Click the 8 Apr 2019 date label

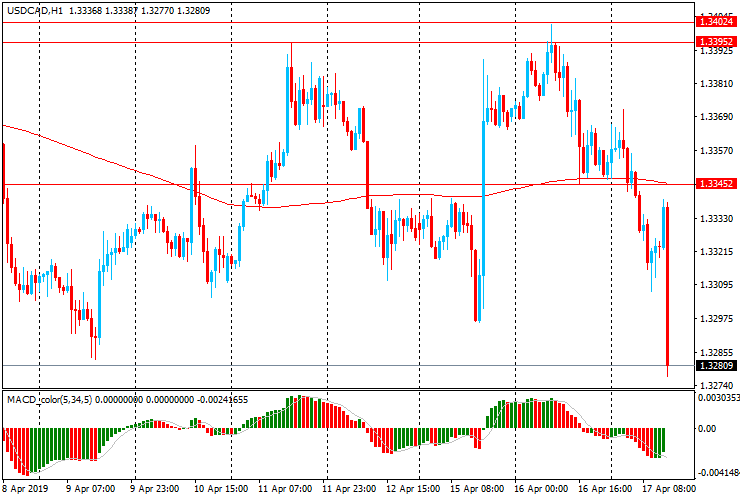coord(25,489)
